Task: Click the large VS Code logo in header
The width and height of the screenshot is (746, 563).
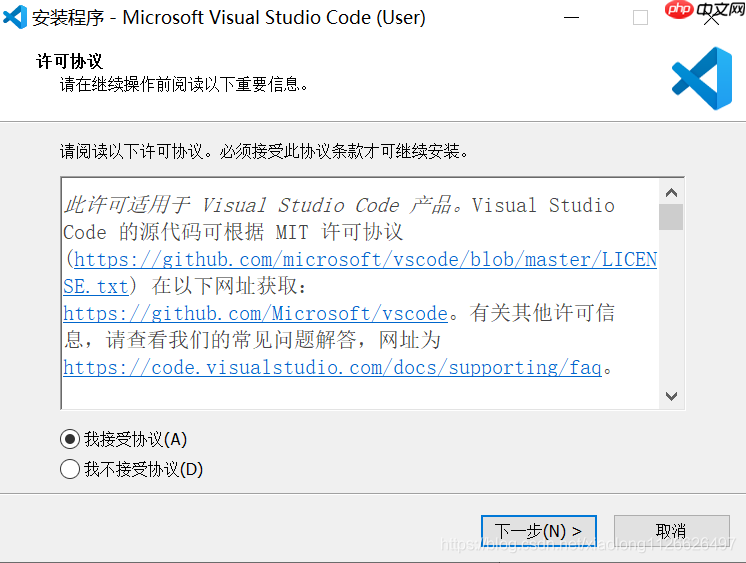Action: [x=702, y=78]
